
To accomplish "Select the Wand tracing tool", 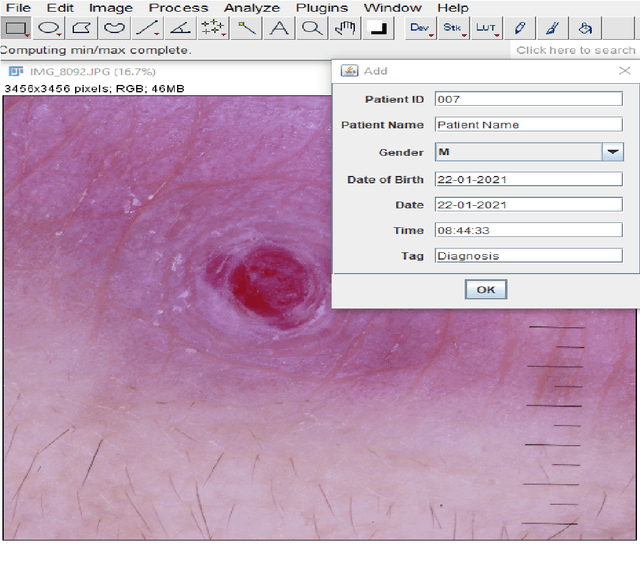I will coord(247,28).
